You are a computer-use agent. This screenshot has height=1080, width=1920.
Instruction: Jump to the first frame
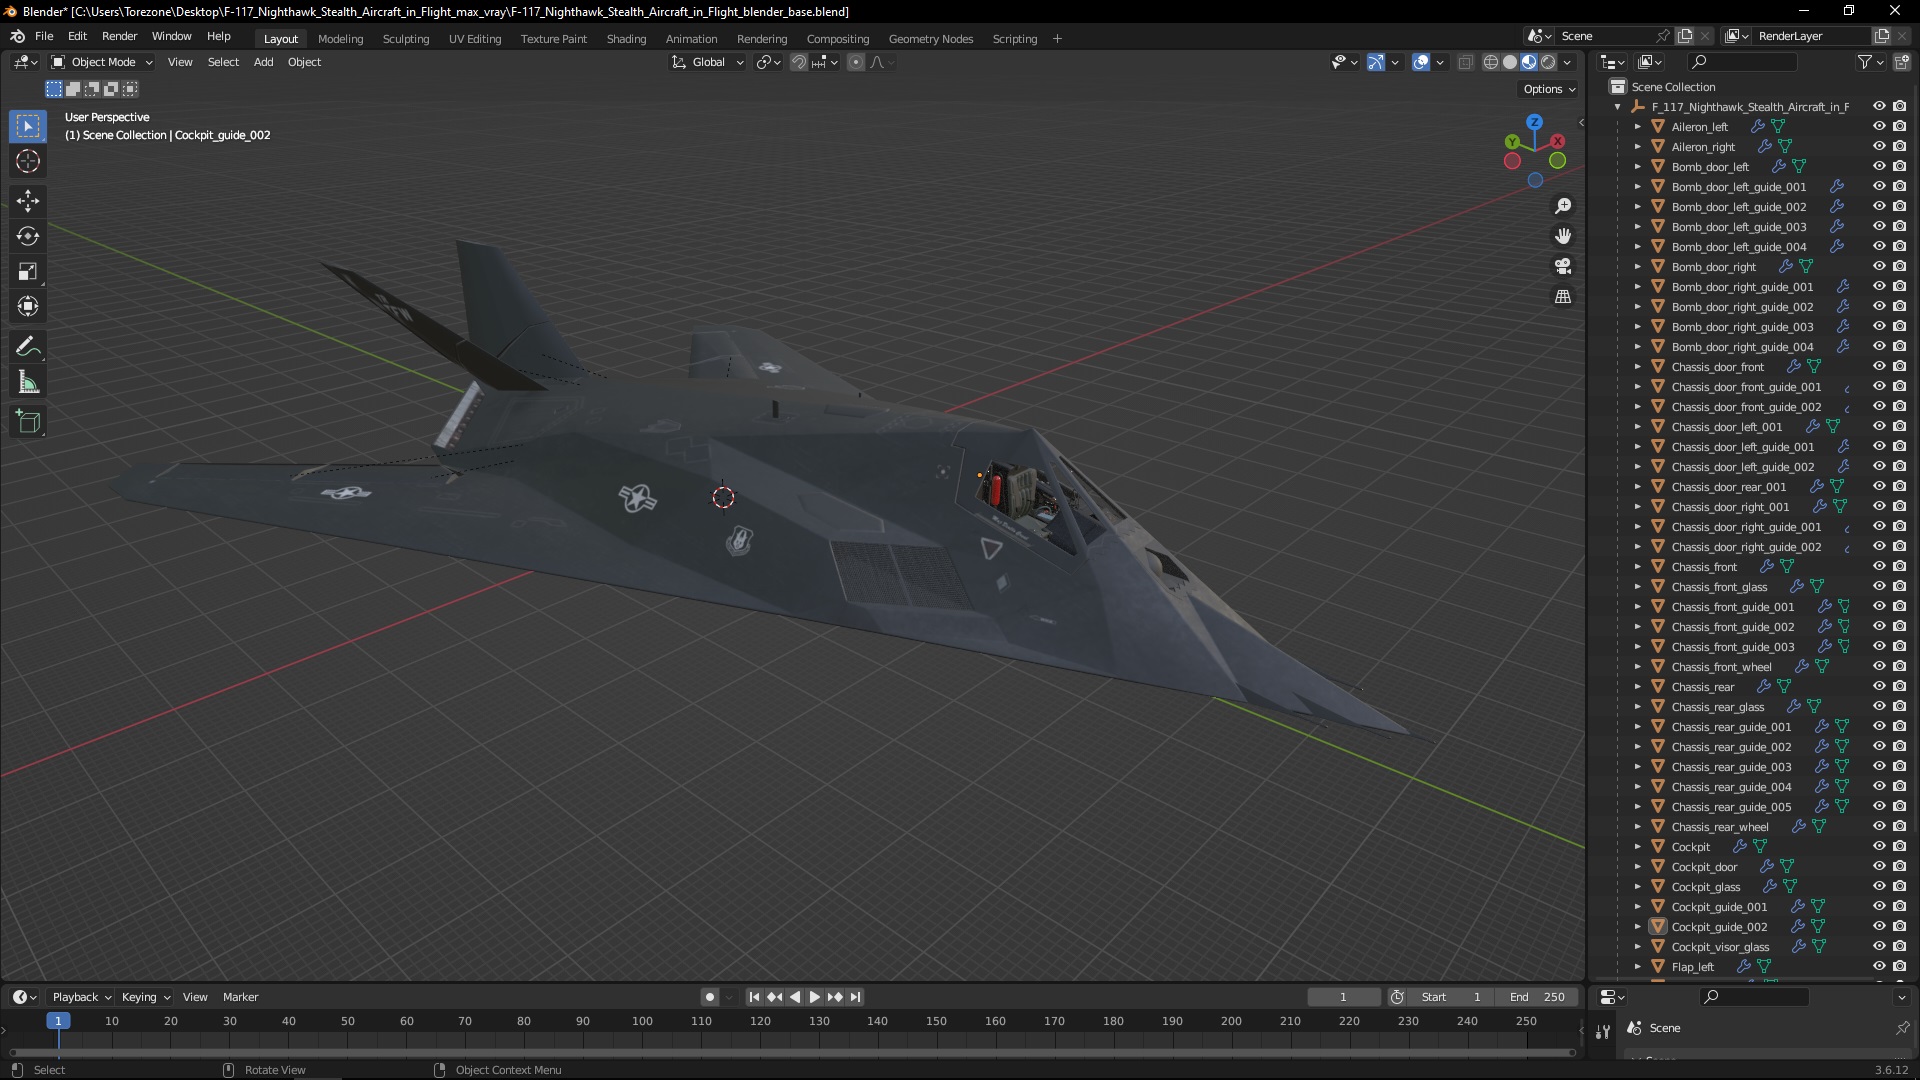[754, 997]
